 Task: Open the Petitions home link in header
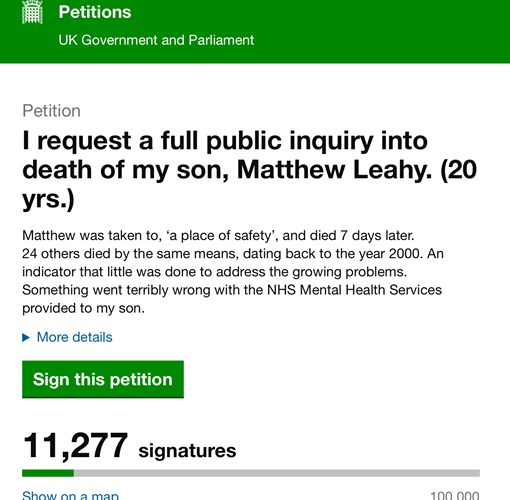[95, 12]
